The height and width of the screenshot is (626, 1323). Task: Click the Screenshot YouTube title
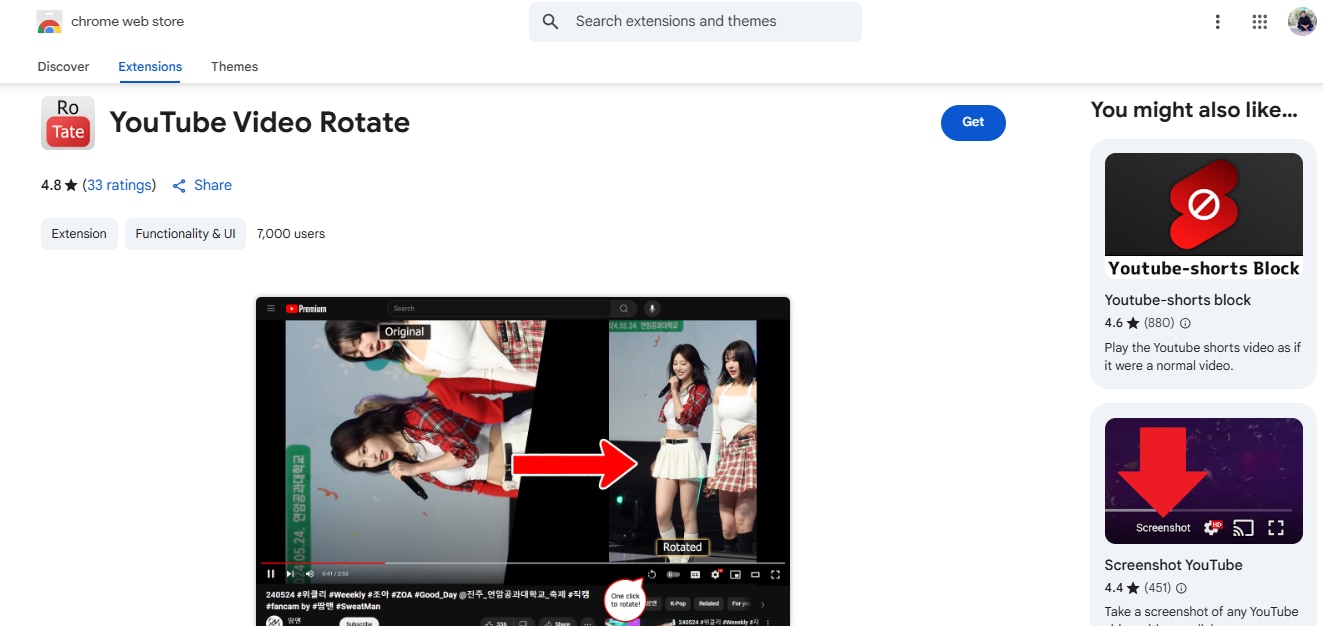click(x=1174, y=565)
